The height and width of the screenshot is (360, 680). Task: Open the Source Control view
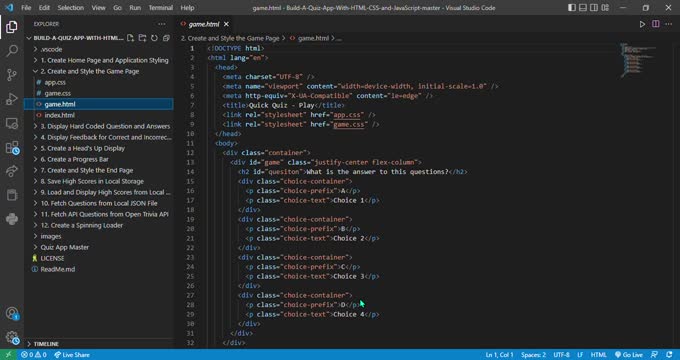(12, 75)
